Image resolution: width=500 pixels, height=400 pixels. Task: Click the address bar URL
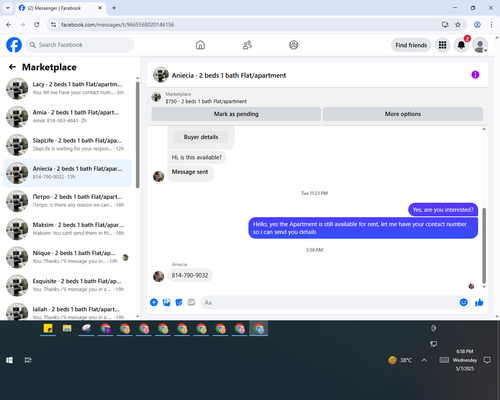[x=117, y=25]
